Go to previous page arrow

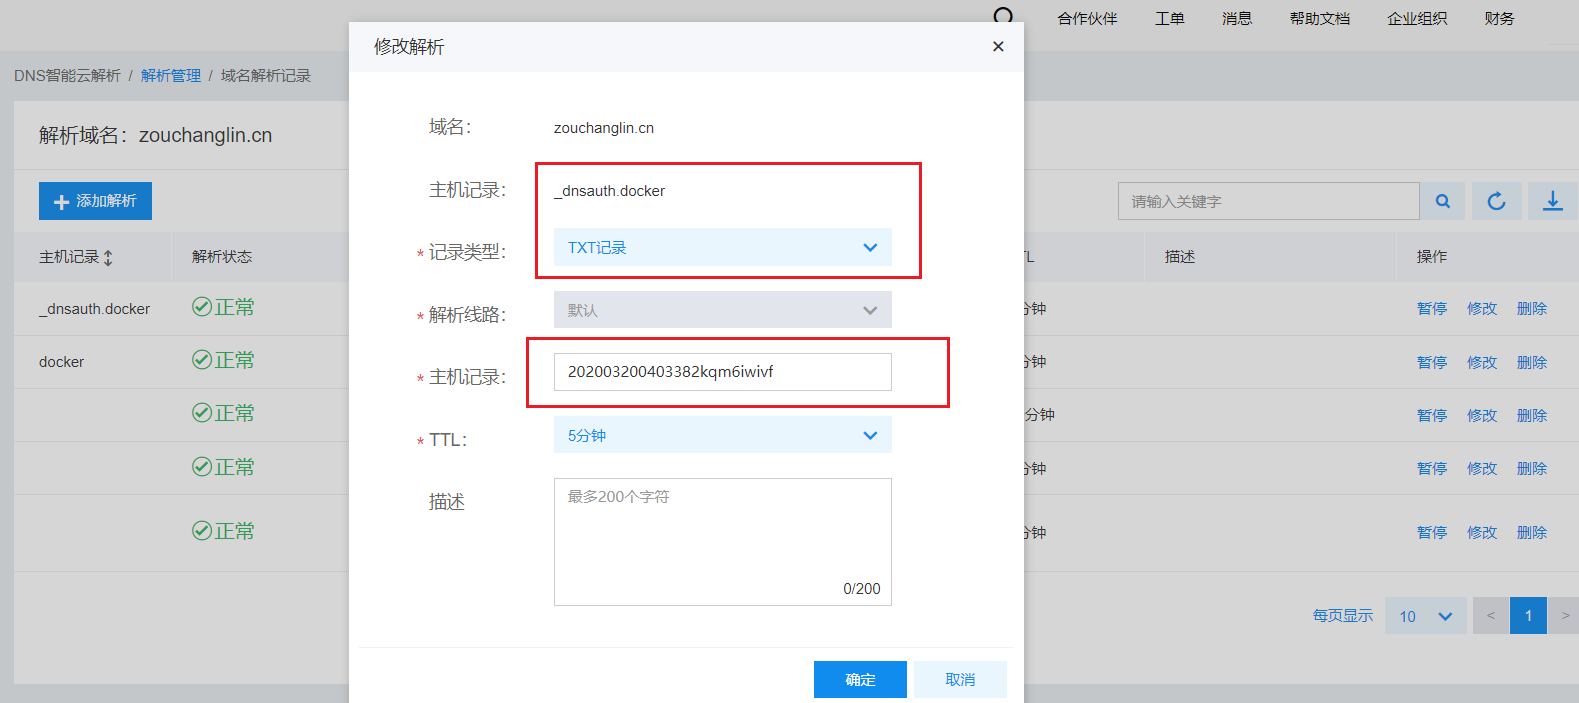1490,616
